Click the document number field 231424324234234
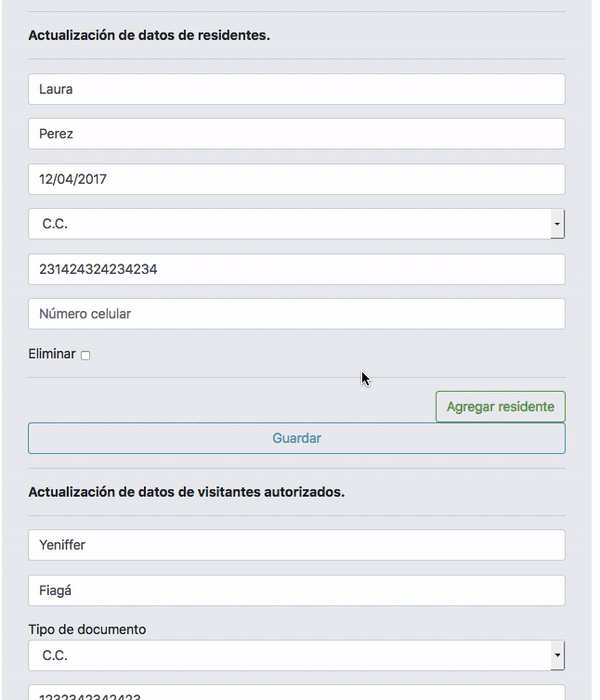Viewport: 600px width, 700px height. (296, 269)
